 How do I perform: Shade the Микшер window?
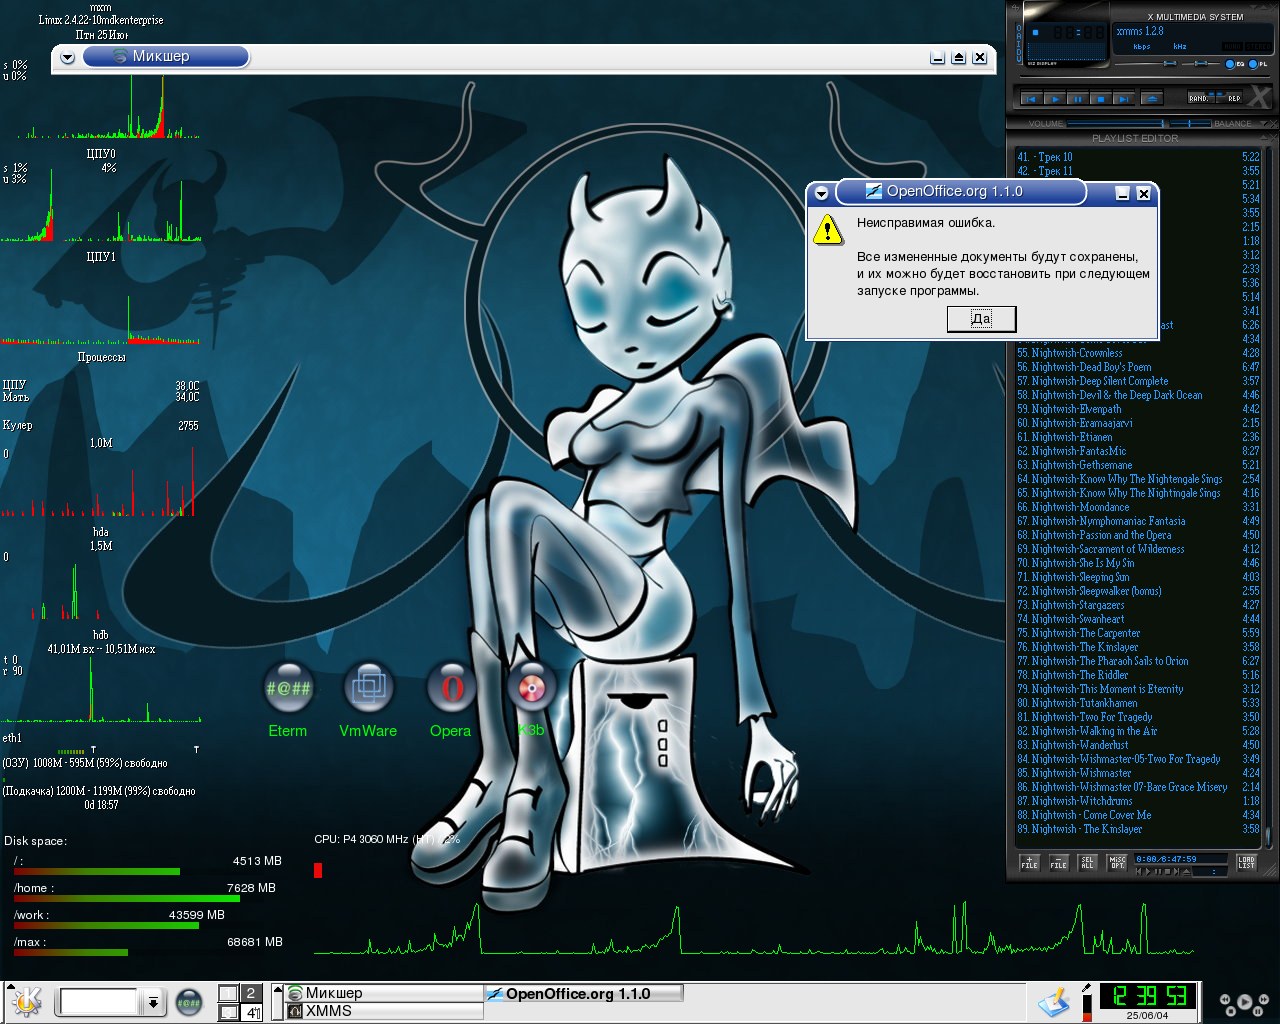pos(958,57)
